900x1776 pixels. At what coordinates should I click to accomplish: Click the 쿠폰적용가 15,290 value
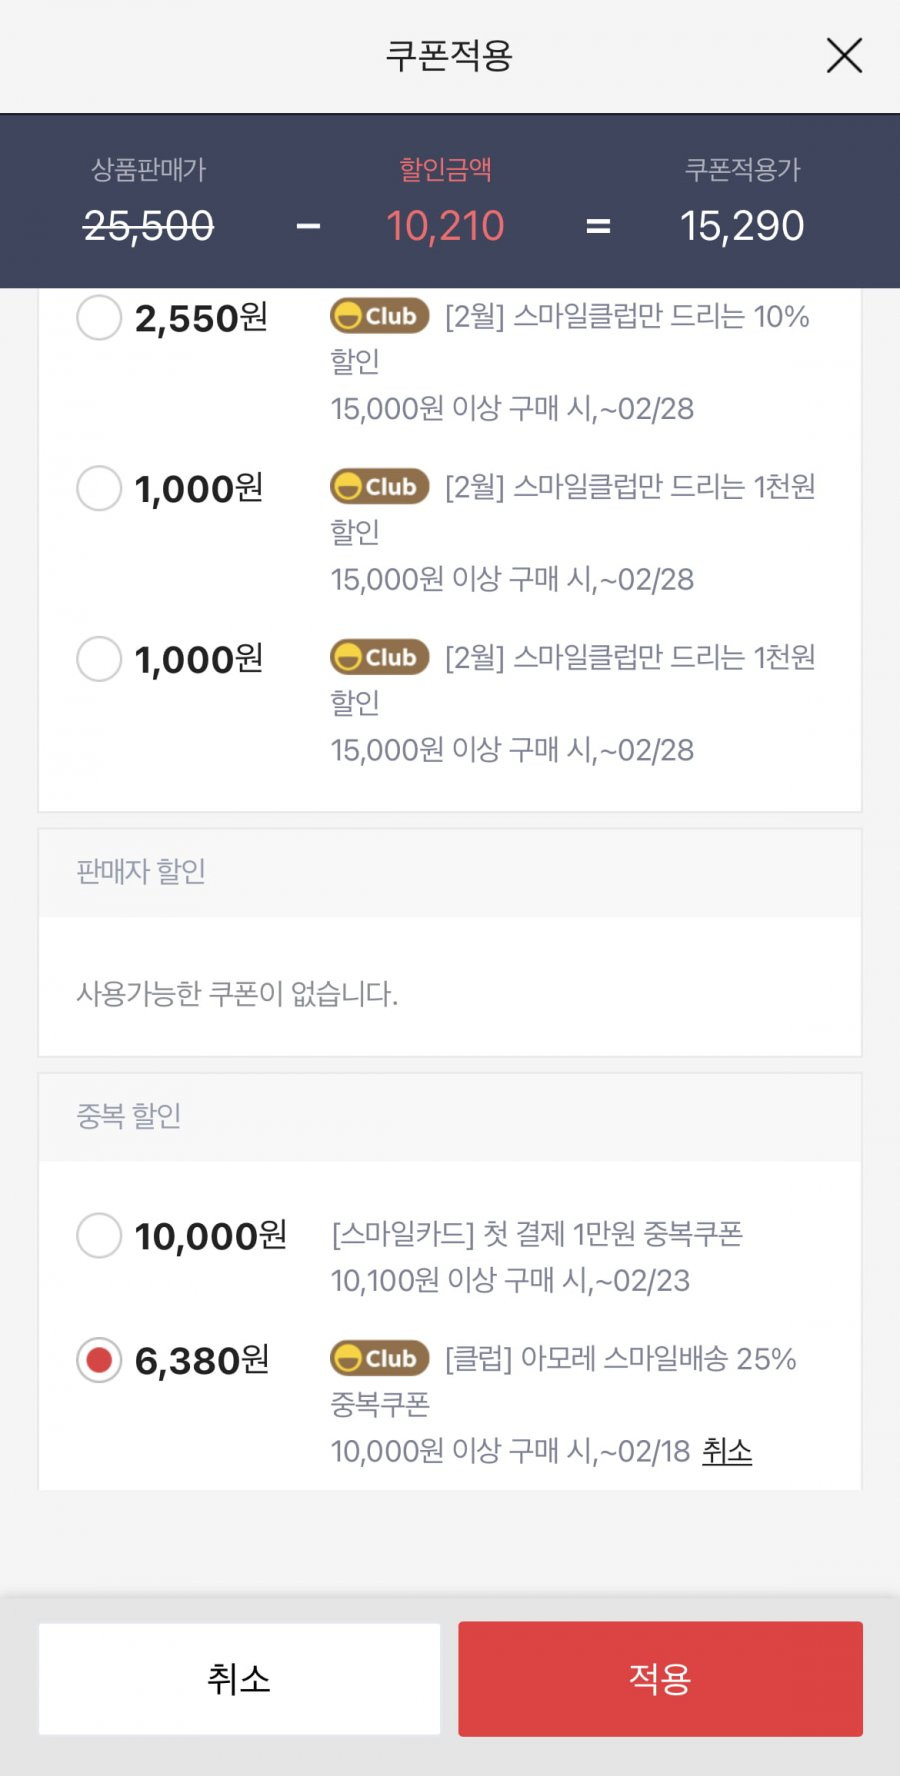coord(742,226)
